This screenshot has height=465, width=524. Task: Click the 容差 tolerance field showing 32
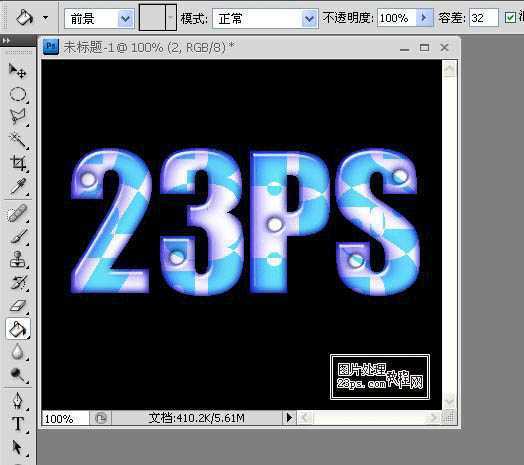[484, 18]
